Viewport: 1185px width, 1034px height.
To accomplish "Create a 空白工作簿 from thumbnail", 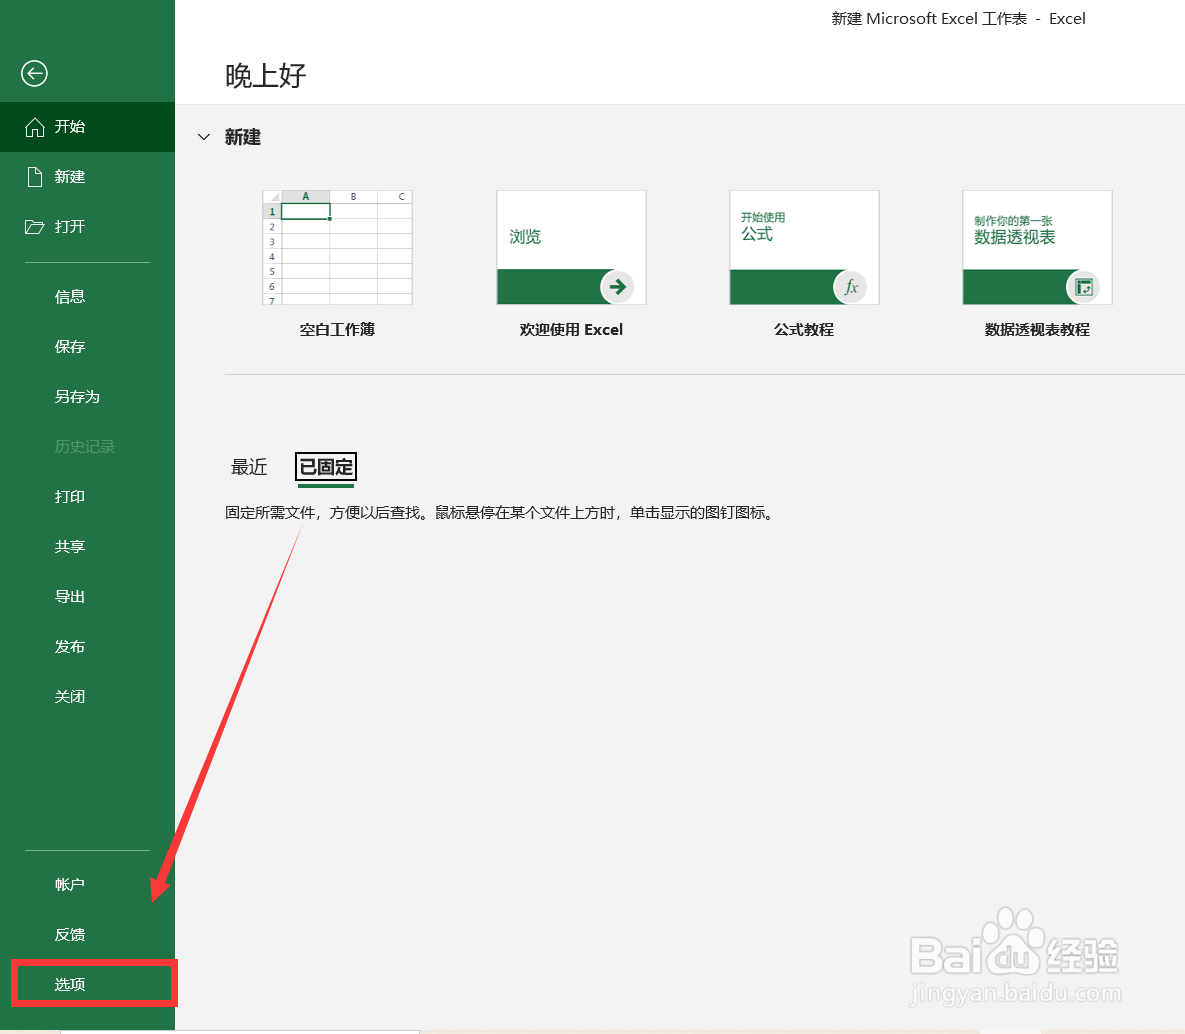I will coord(337,247).
